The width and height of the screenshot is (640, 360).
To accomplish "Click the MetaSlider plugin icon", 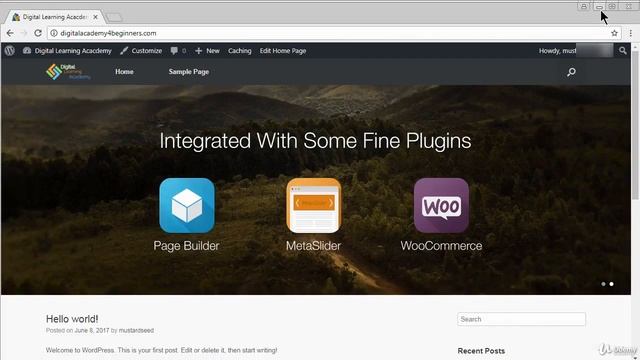I will [x=313, y=205].
